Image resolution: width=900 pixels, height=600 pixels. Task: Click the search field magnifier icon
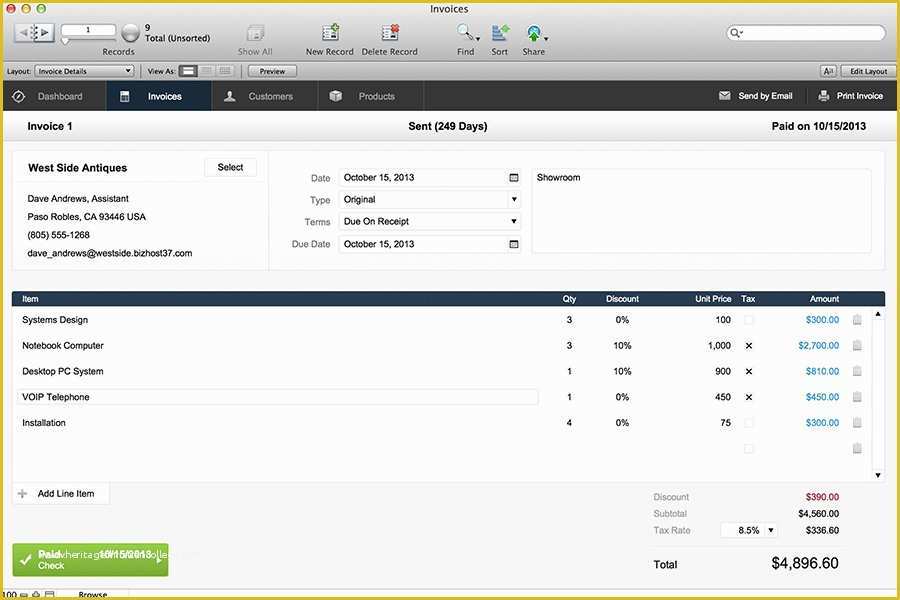pyautogui.click(x=735, y=33)
